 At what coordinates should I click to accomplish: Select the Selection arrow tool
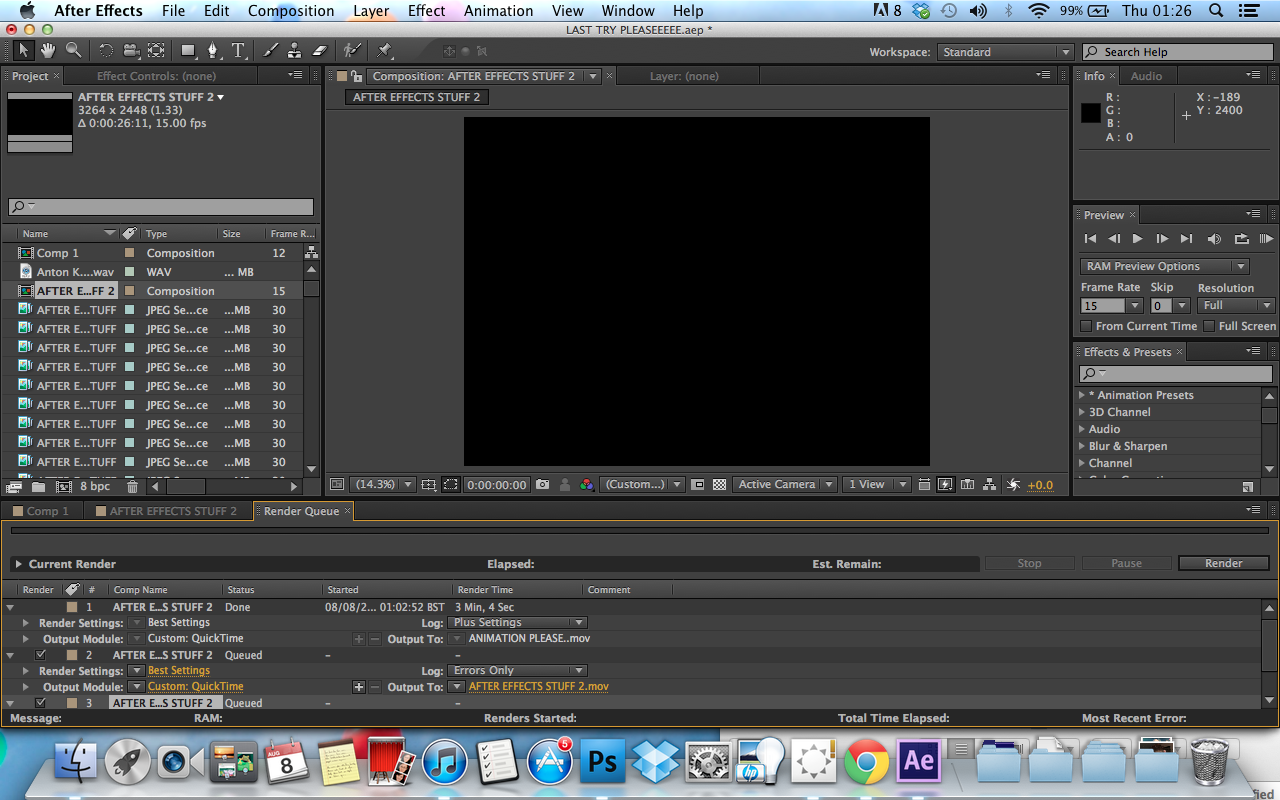click(23, 50)
